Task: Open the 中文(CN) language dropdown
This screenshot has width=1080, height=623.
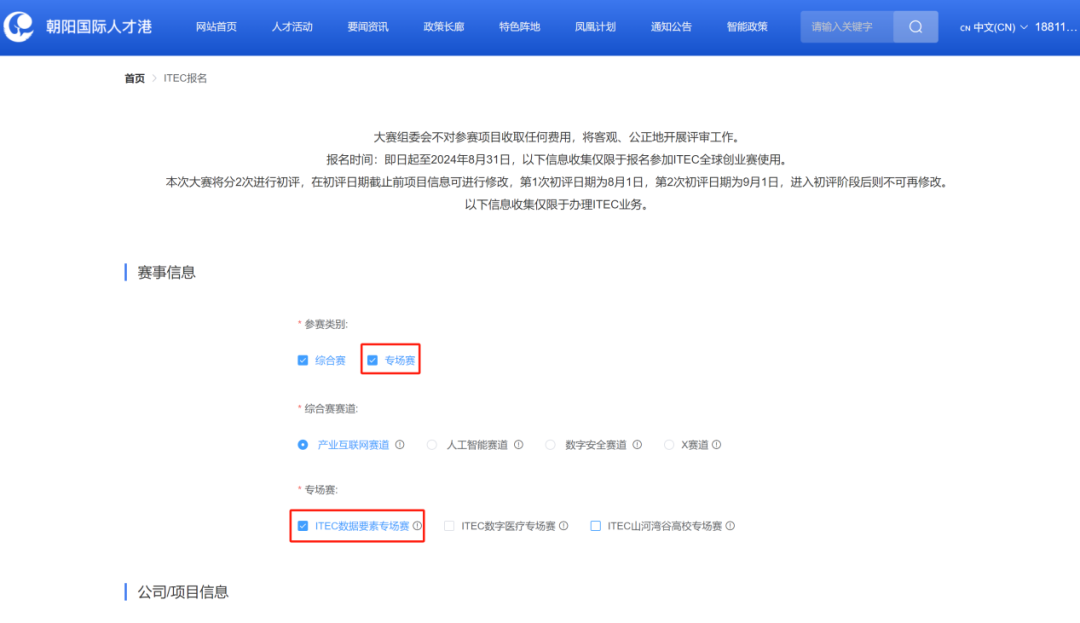Action: (993, 28)
